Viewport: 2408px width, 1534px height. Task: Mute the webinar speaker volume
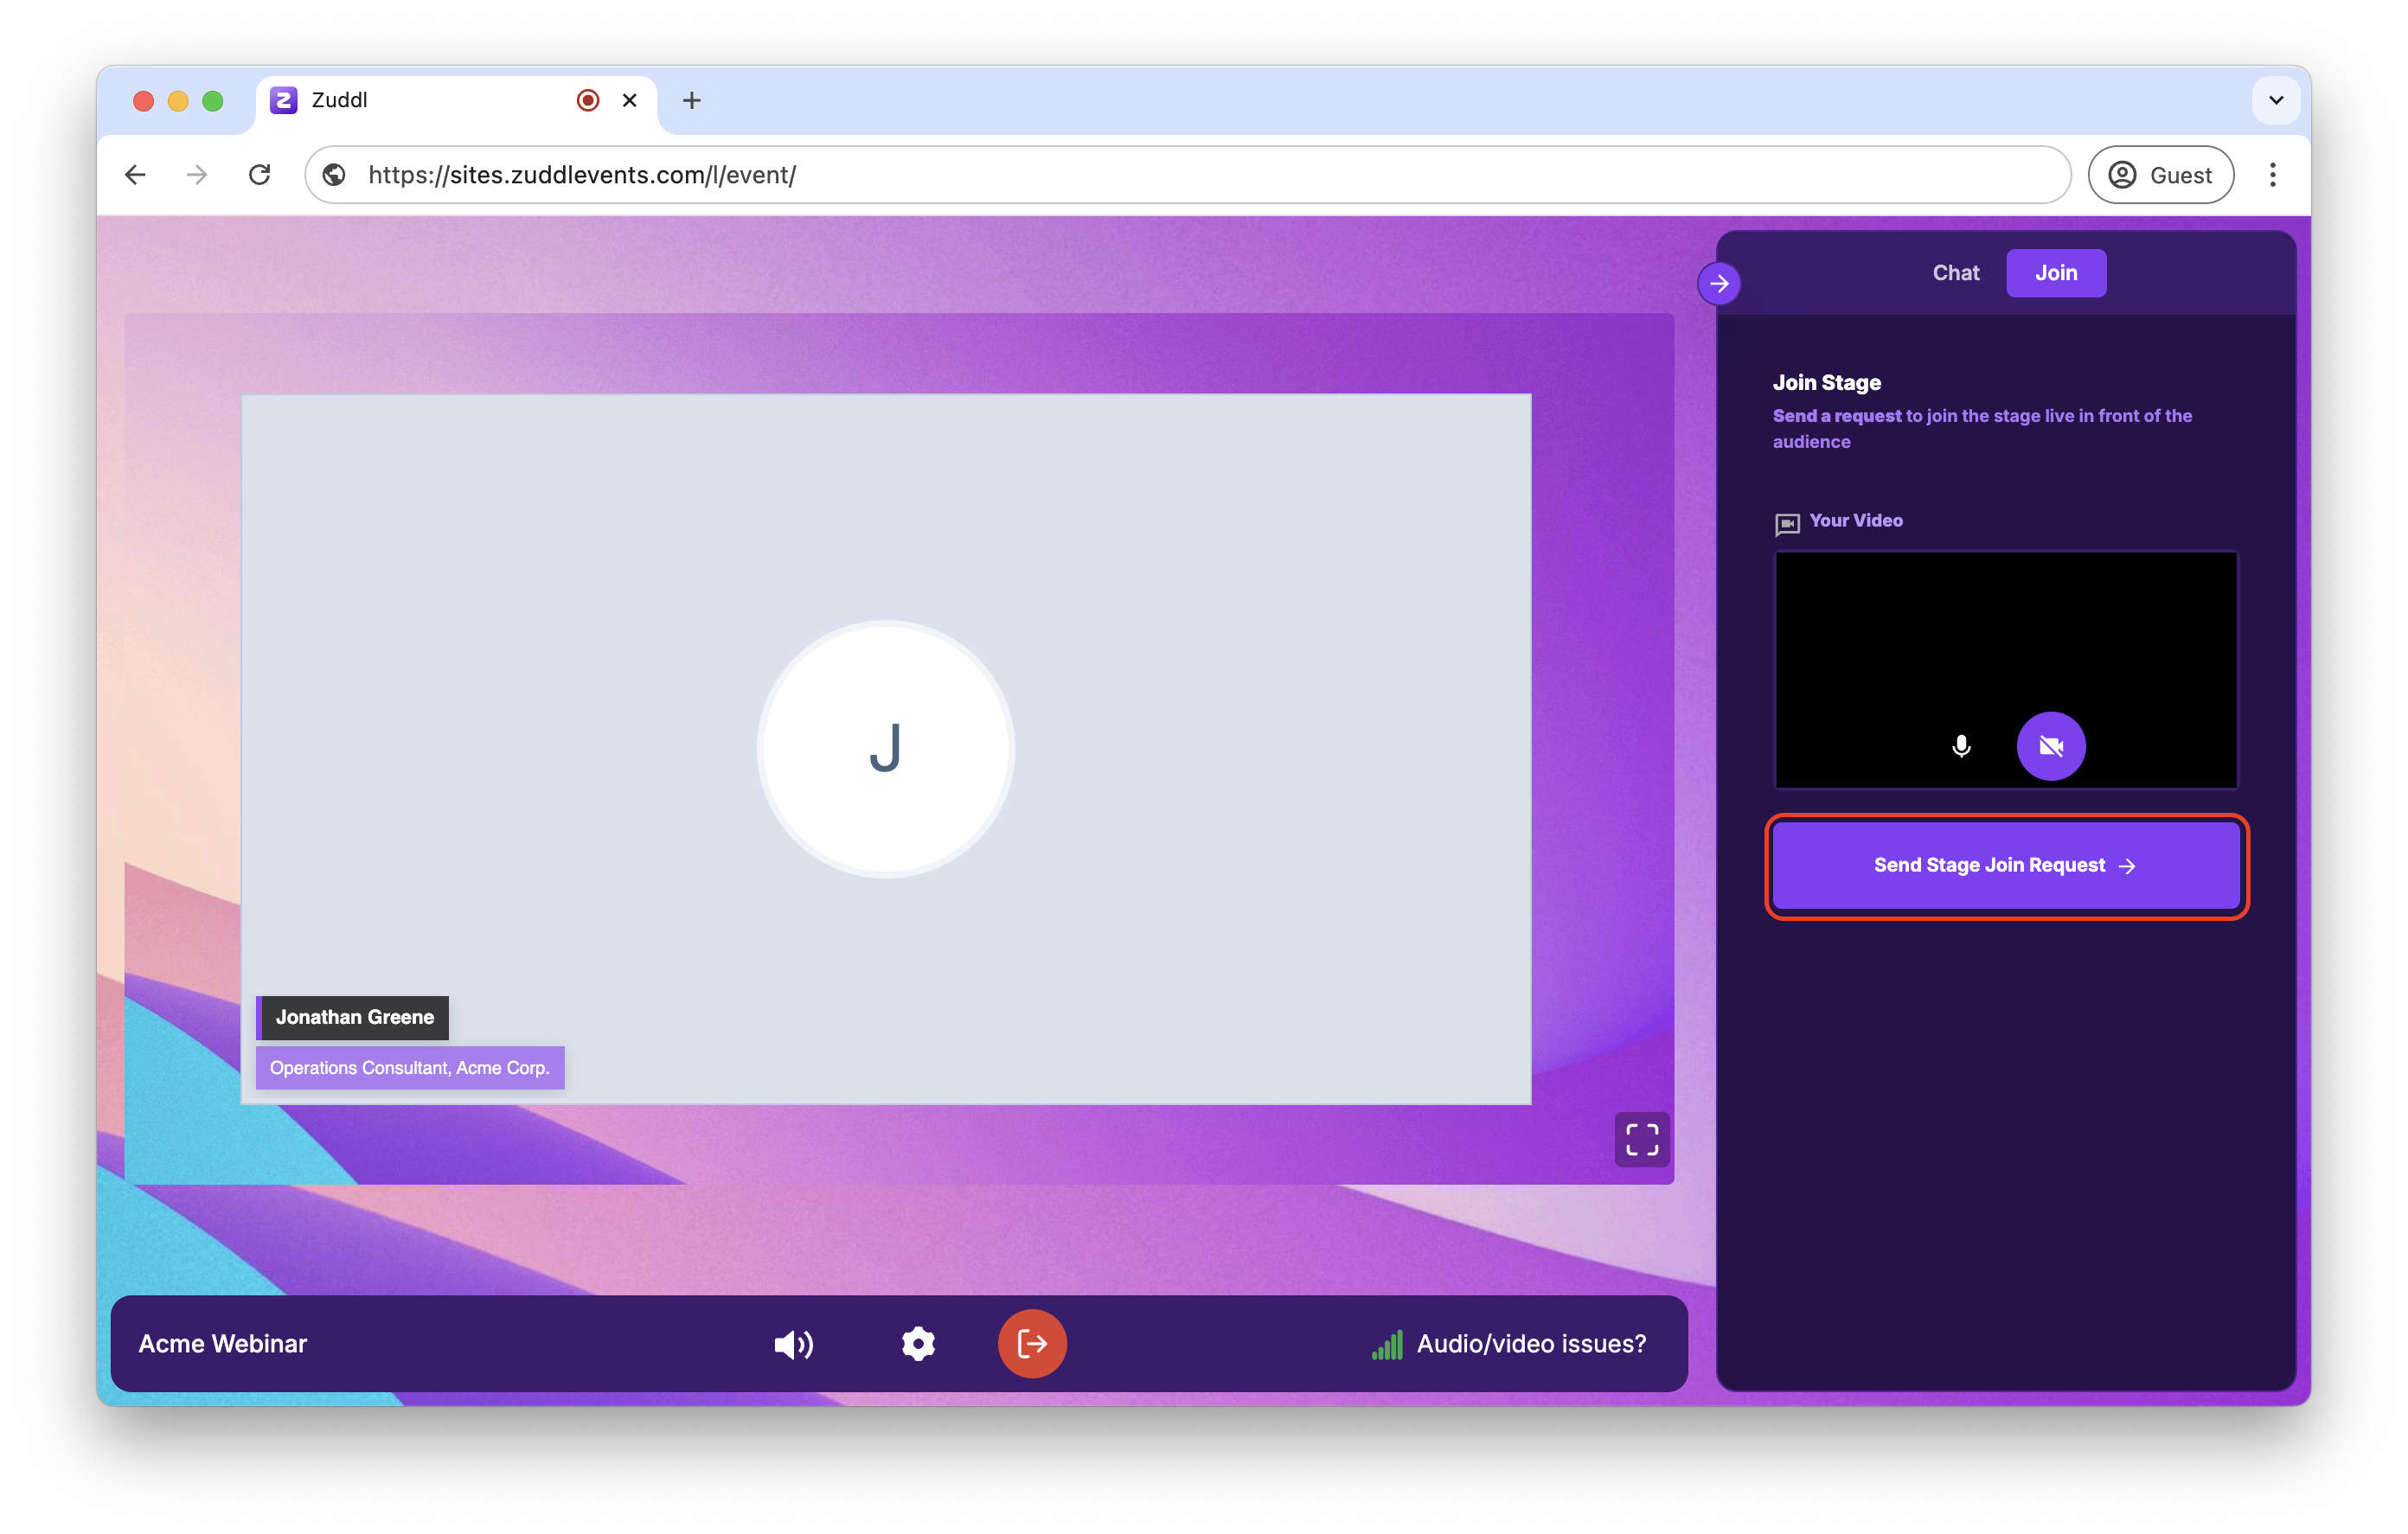[x=794, y=1344]
